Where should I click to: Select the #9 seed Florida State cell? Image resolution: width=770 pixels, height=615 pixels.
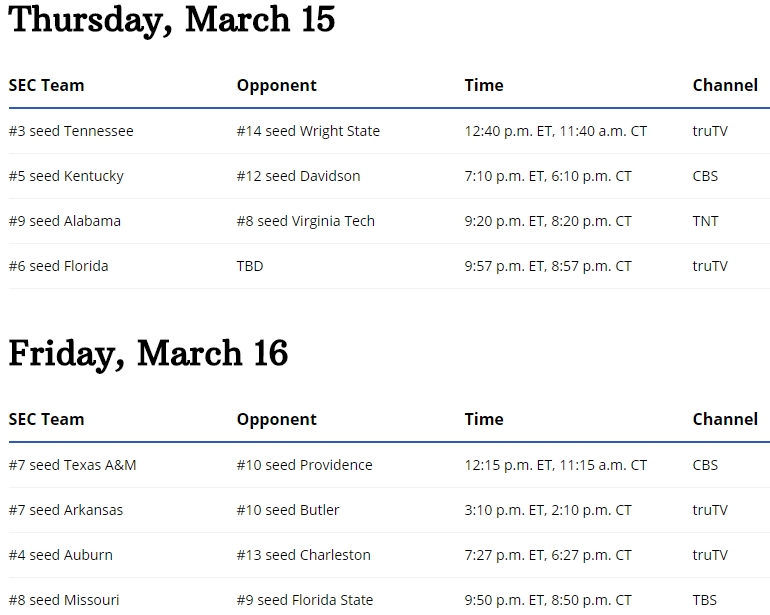305,600
